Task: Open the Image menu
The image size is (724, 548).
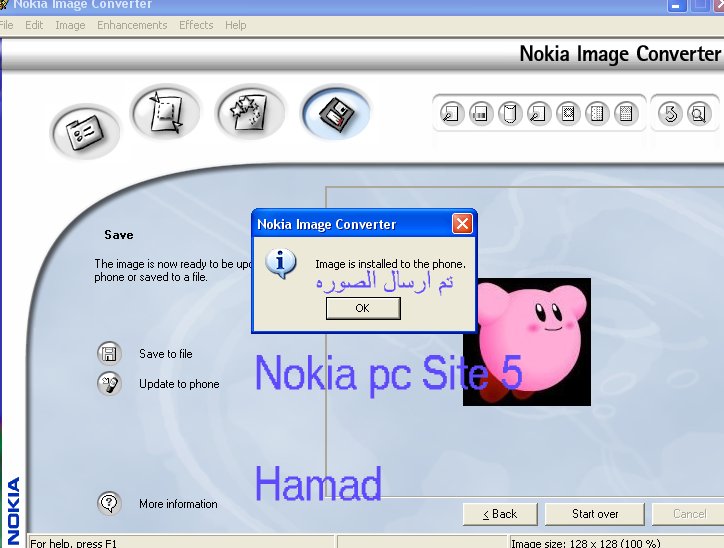Action: pyautogui.click(x=70, y=25)
